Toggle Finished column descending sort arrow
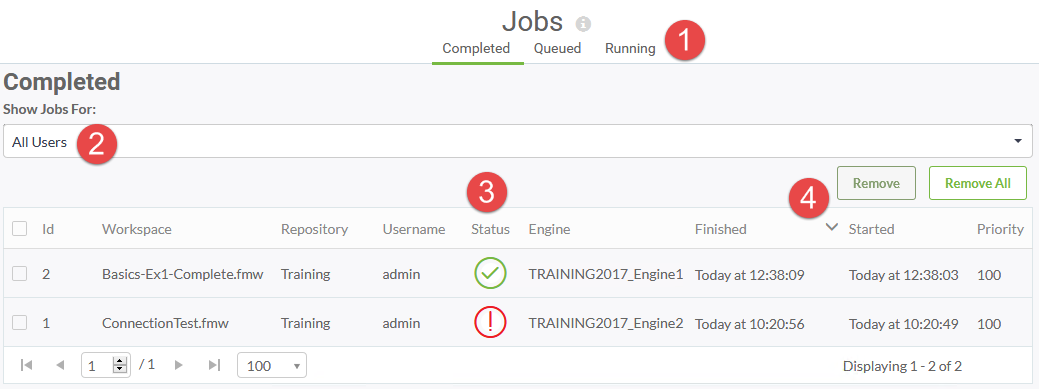1039x389 pixels. click(832, 228)
